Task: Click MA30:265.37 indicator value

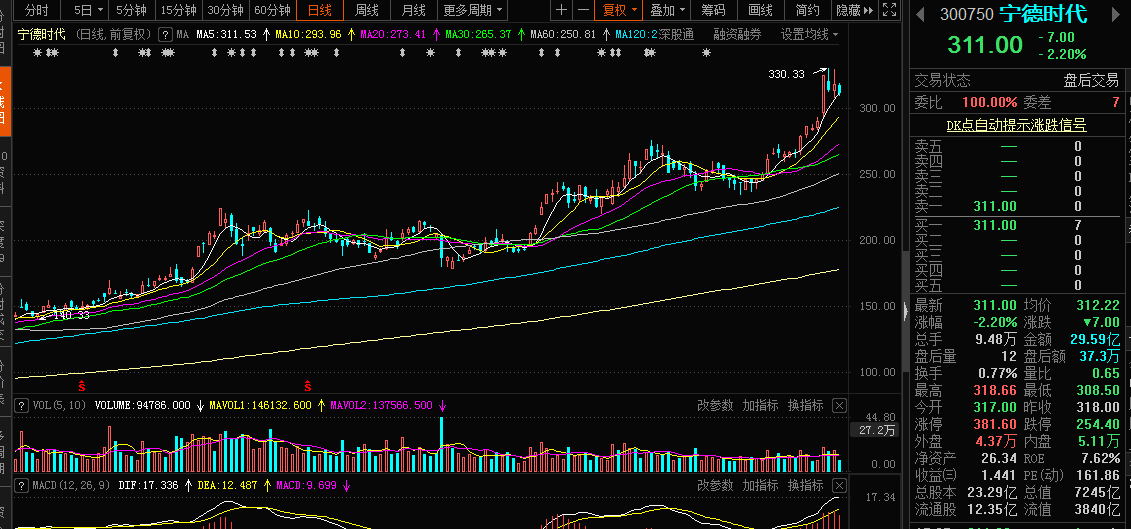Action: pos(478,34)
